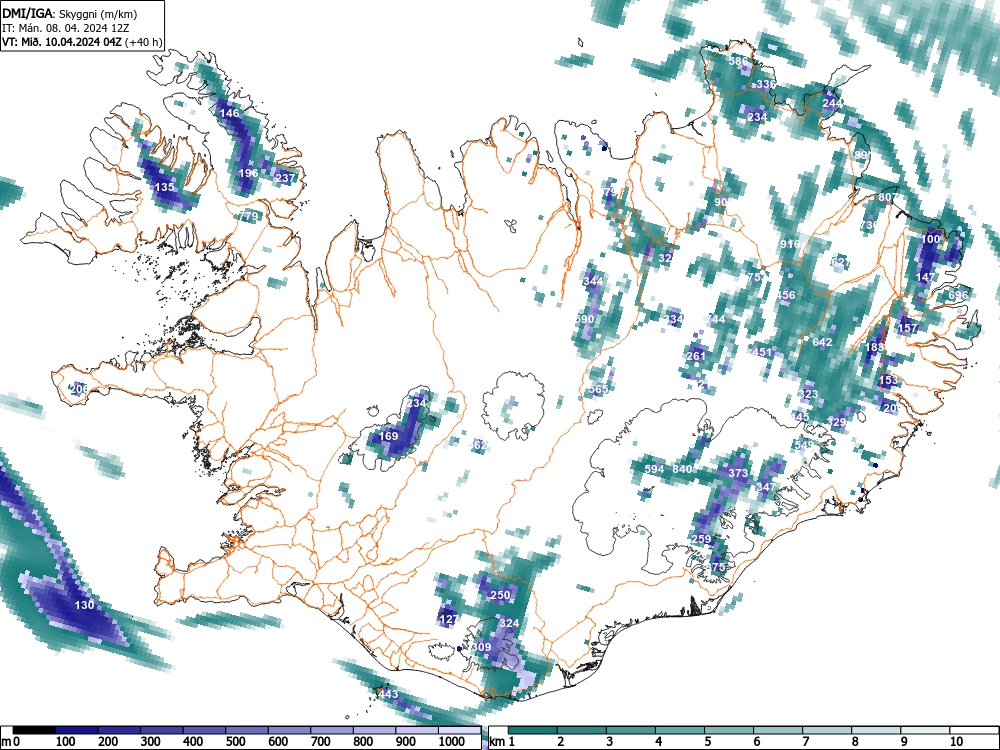
Task: Click the visibility value 324
Action: coord(509,623)
